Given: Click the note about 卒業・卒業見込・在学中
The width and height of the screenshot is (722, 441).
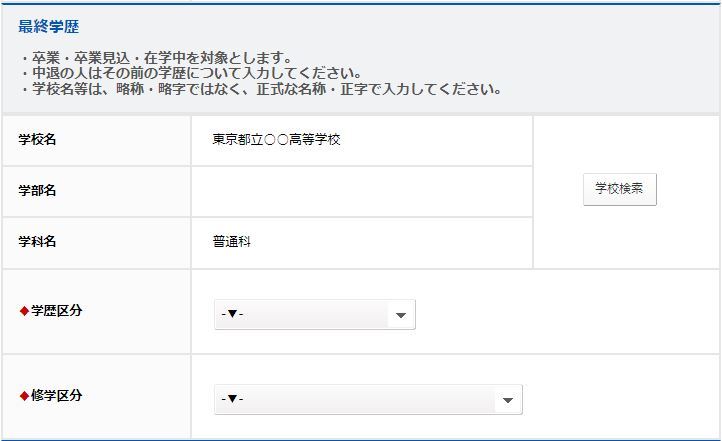Looking at the screenshot, I should point(155,58).
